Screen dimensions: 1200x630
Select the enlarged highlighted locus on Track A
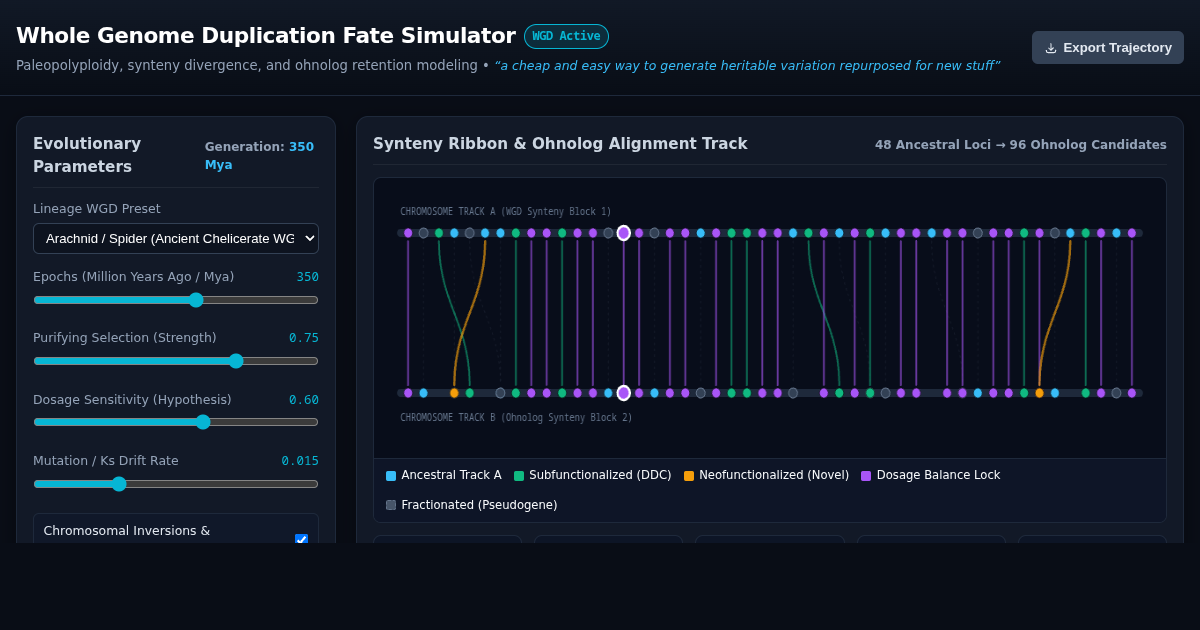point(624,233)
